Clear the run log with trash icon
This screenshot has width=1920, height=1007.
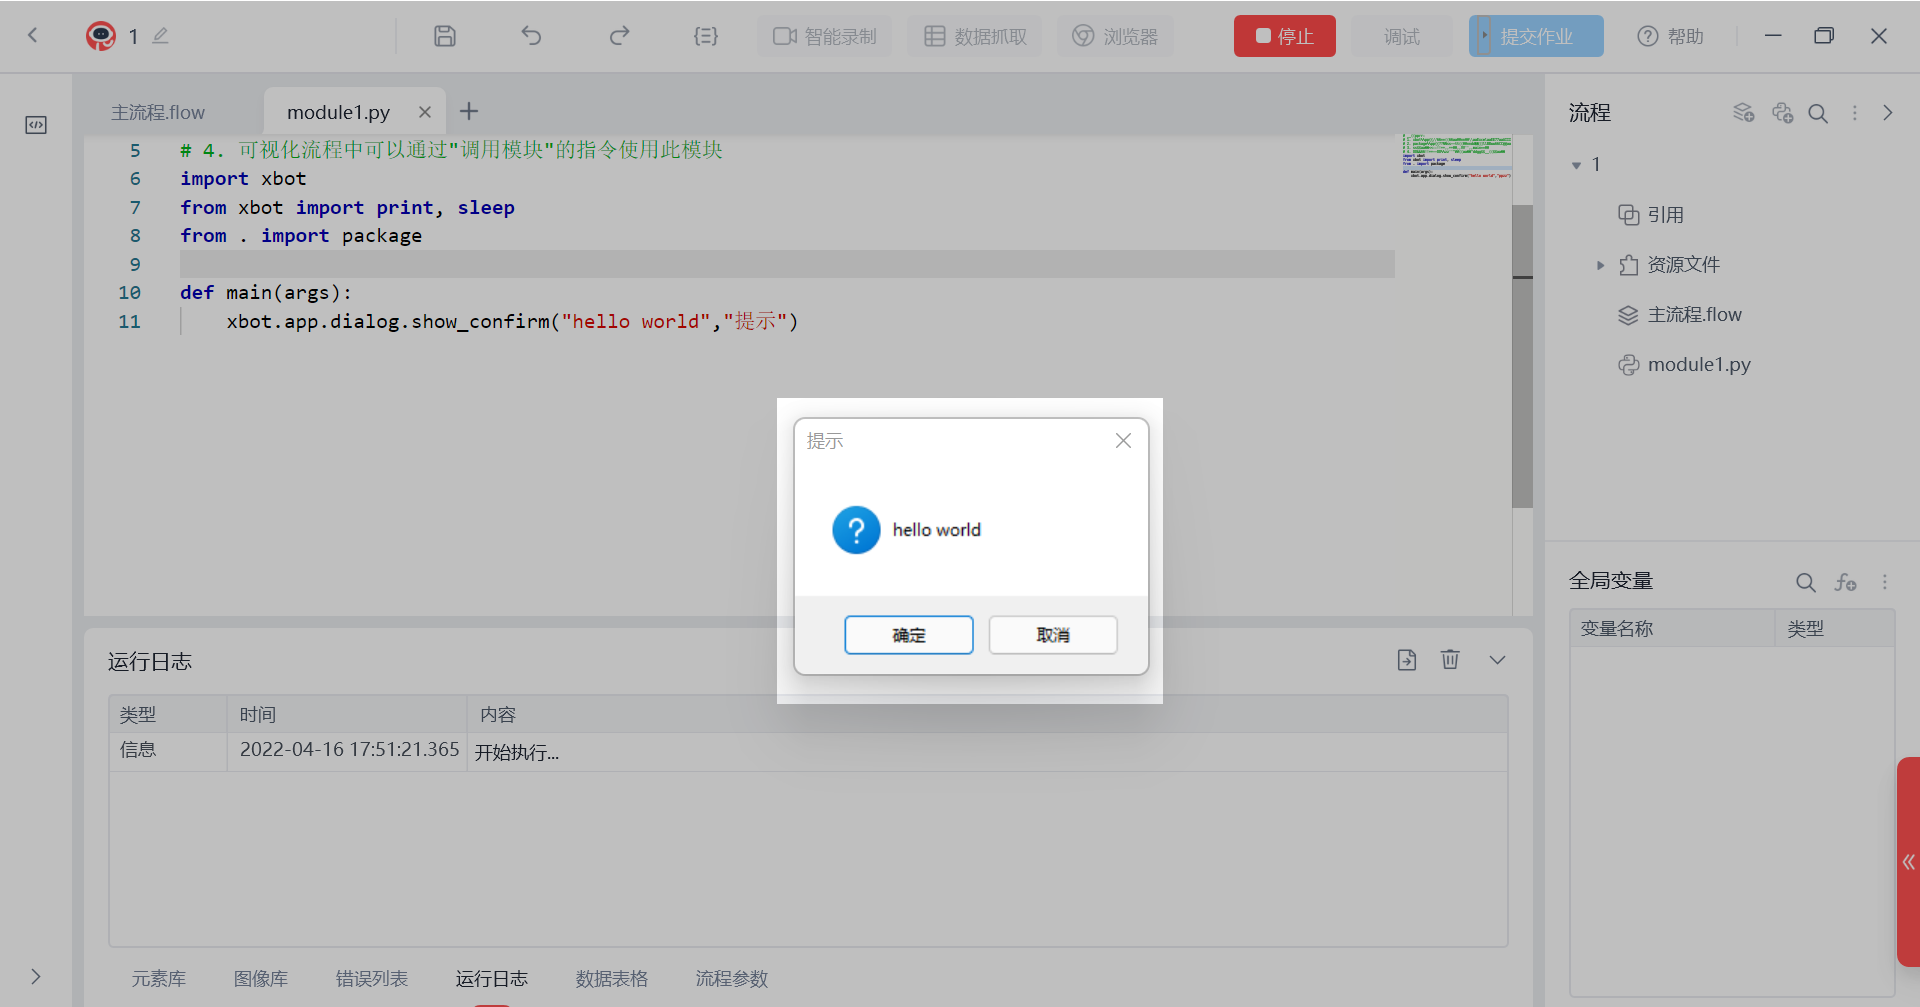point(1451,659)
